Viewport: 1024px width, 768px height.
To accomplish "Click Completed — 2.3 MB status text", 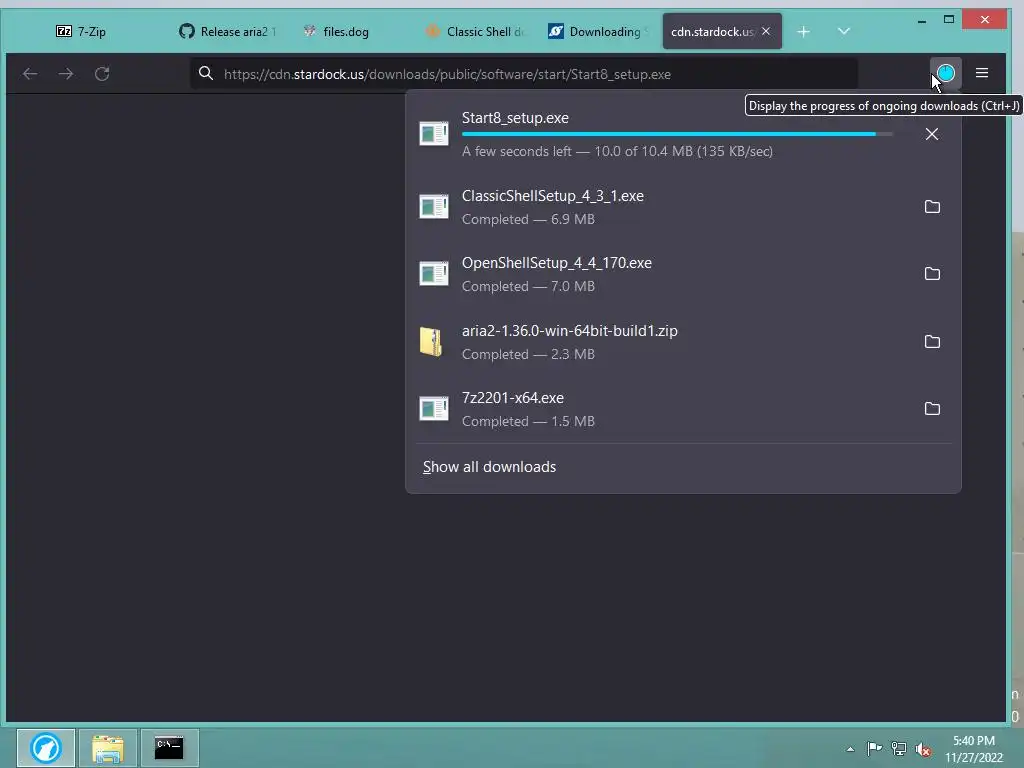I will [528, 354].
